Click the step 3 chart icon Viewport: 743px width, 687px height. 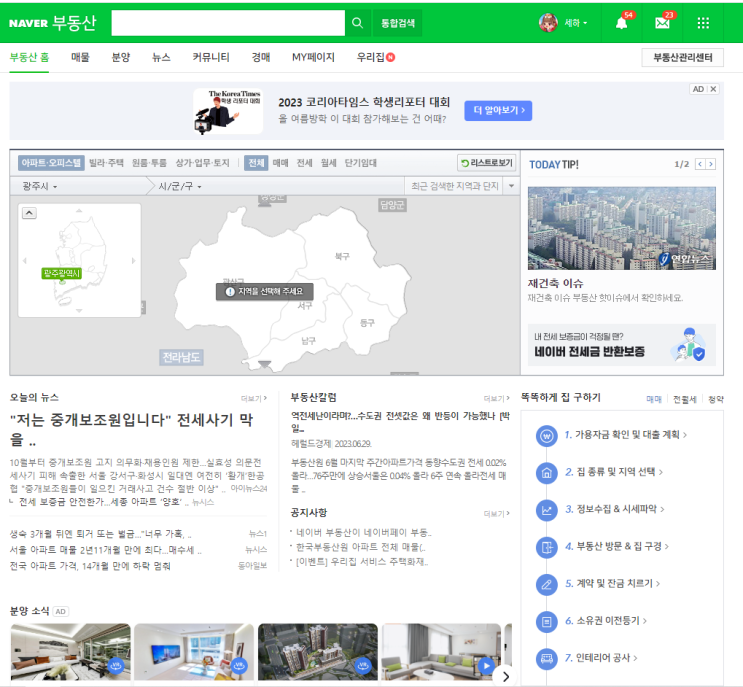pos(546,510)
